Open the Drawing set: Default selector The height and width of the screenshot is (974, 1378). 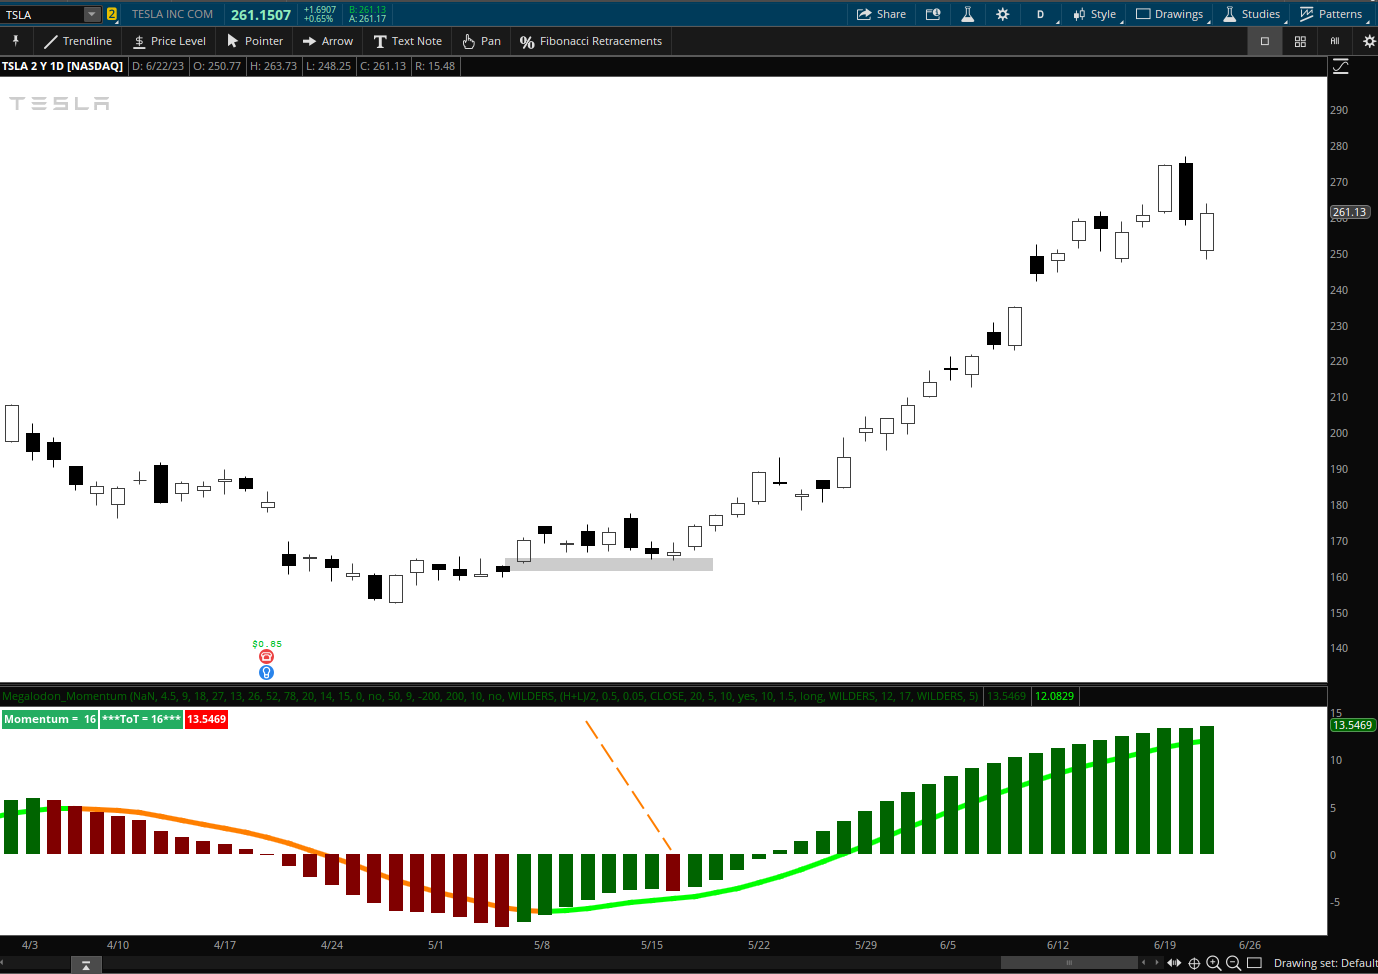1325,963
